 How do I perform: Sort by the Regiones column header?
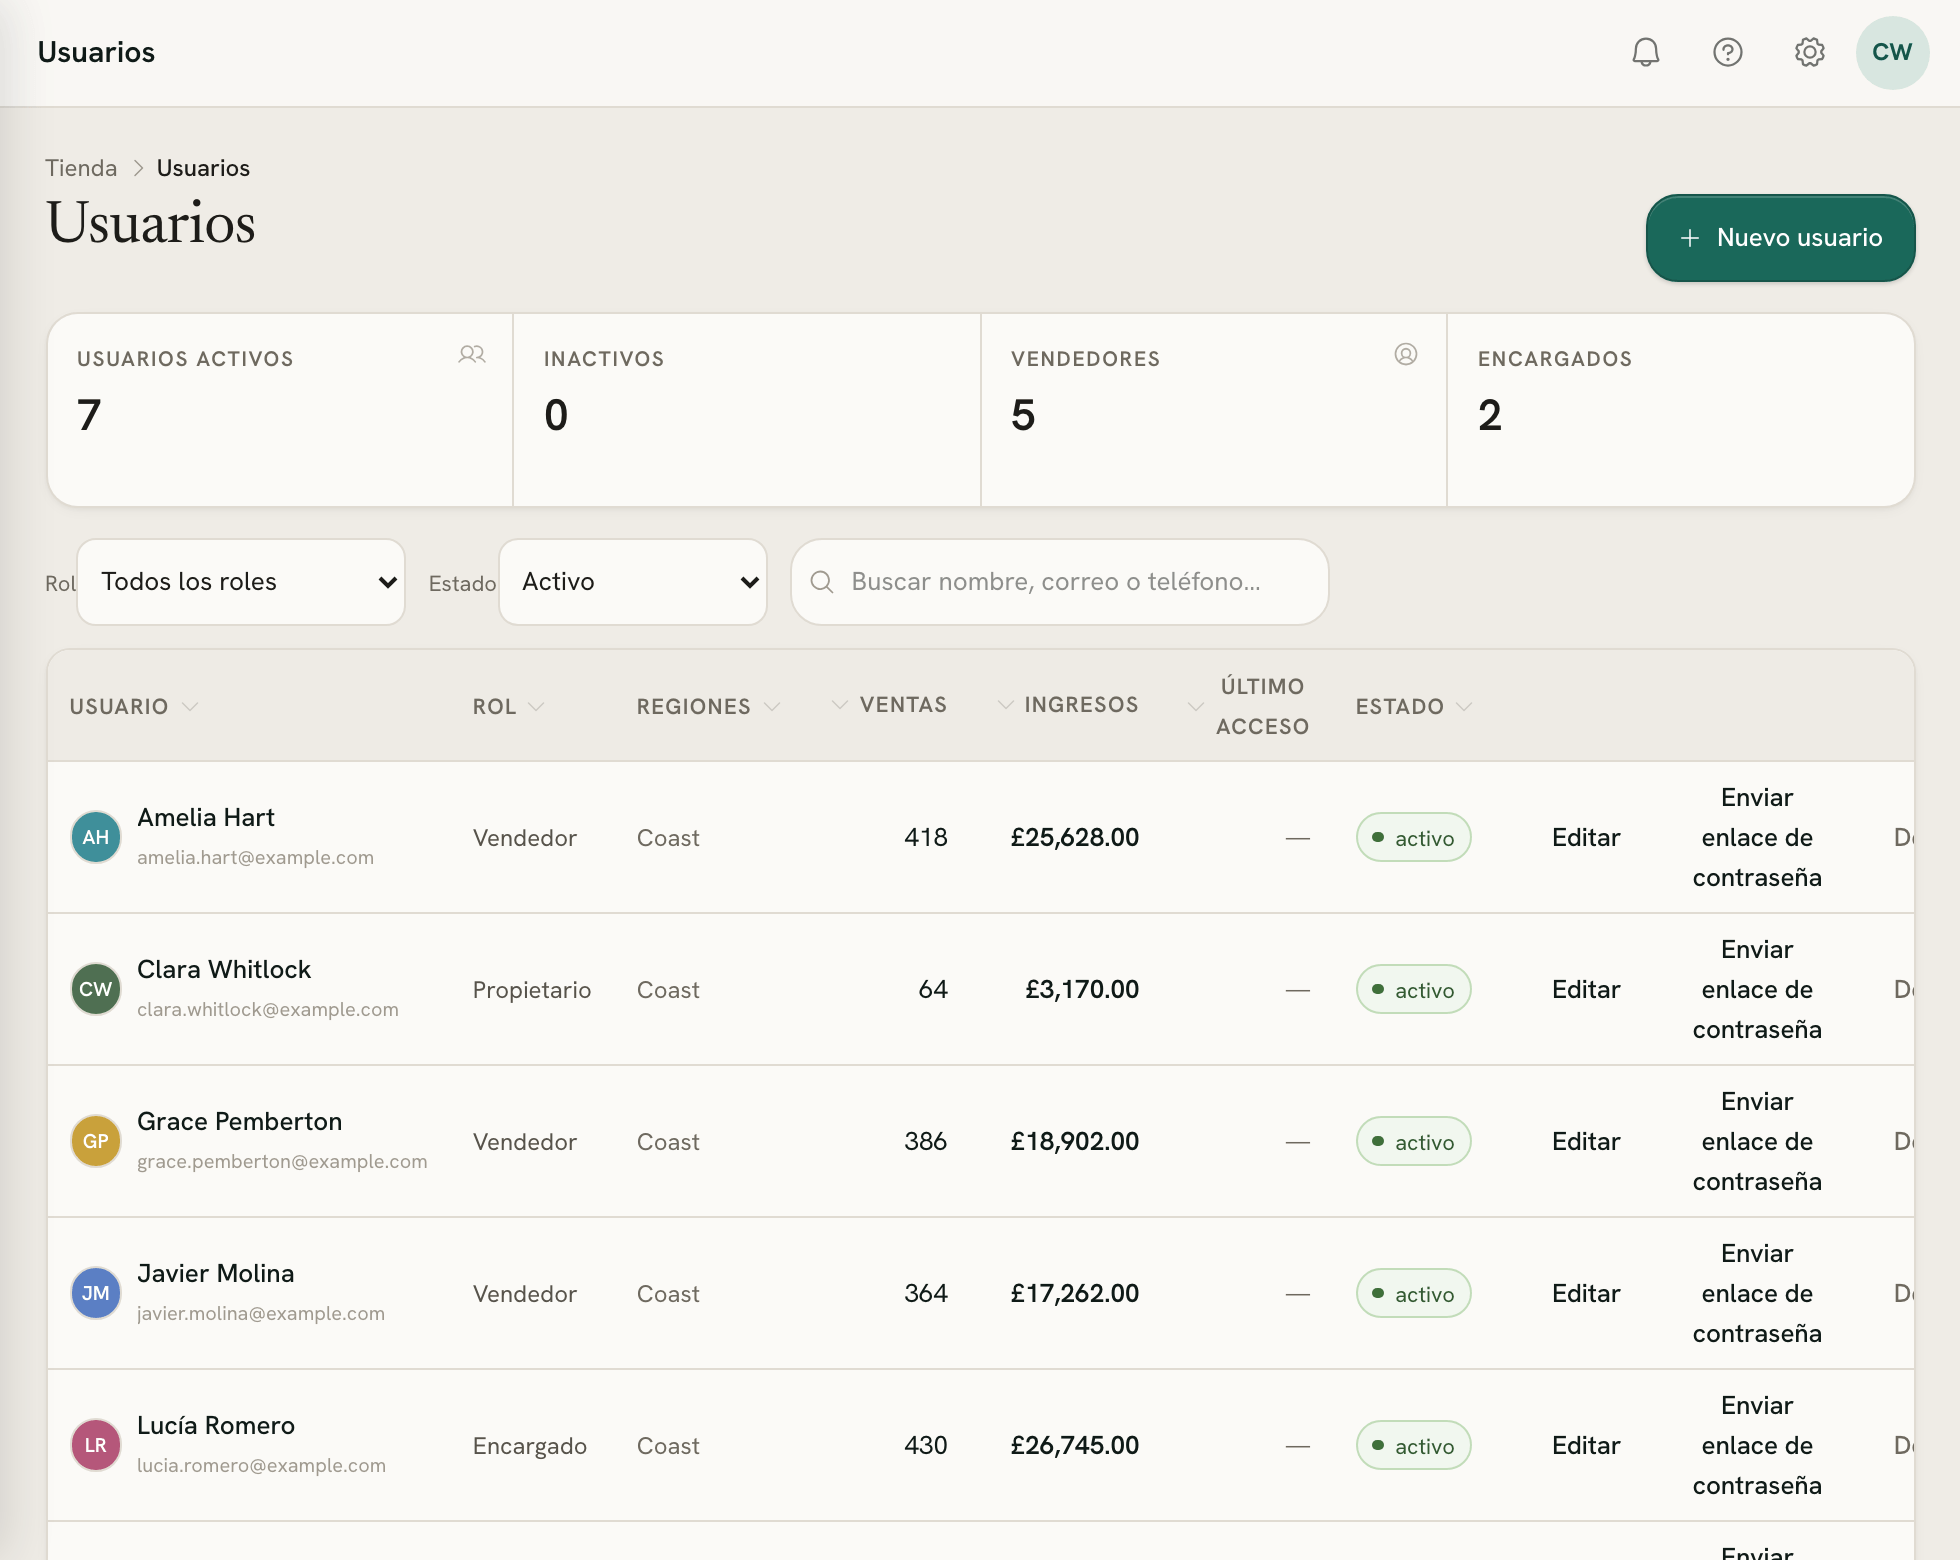click(708, 707)
